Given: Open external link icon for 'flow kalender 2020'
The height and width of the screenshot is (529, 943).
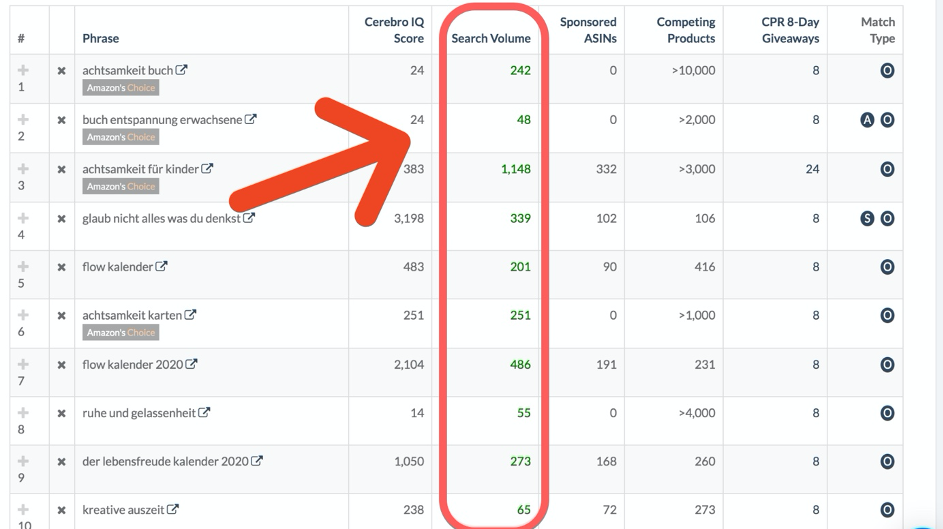Looking at the screenshot, I should coord(192,364).
